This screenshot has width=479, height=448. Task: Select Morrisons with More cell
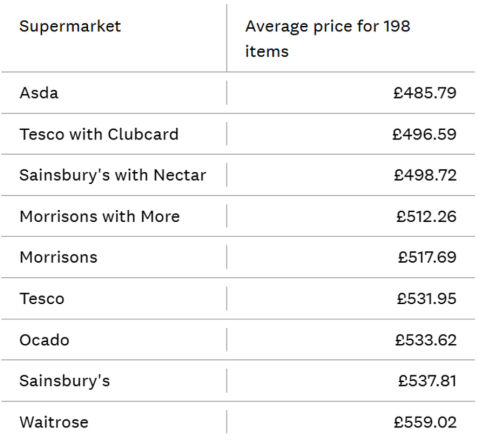pos(100,217)
